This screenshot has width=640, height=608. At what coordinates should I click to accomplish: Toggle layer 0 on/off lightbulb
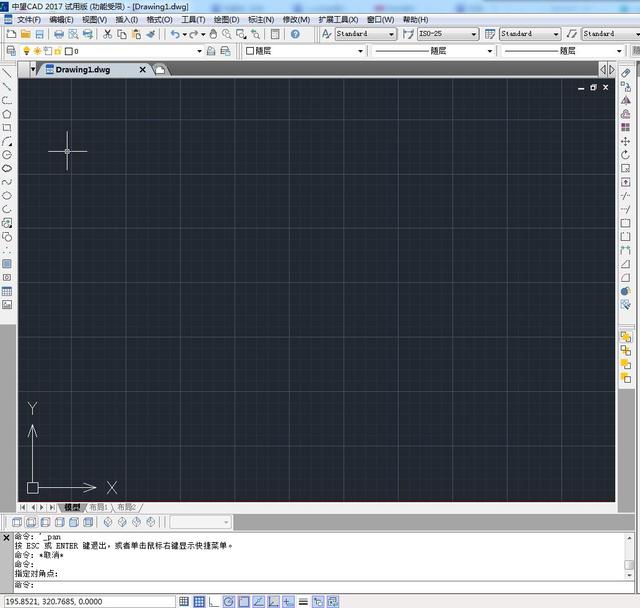point(27,51)
